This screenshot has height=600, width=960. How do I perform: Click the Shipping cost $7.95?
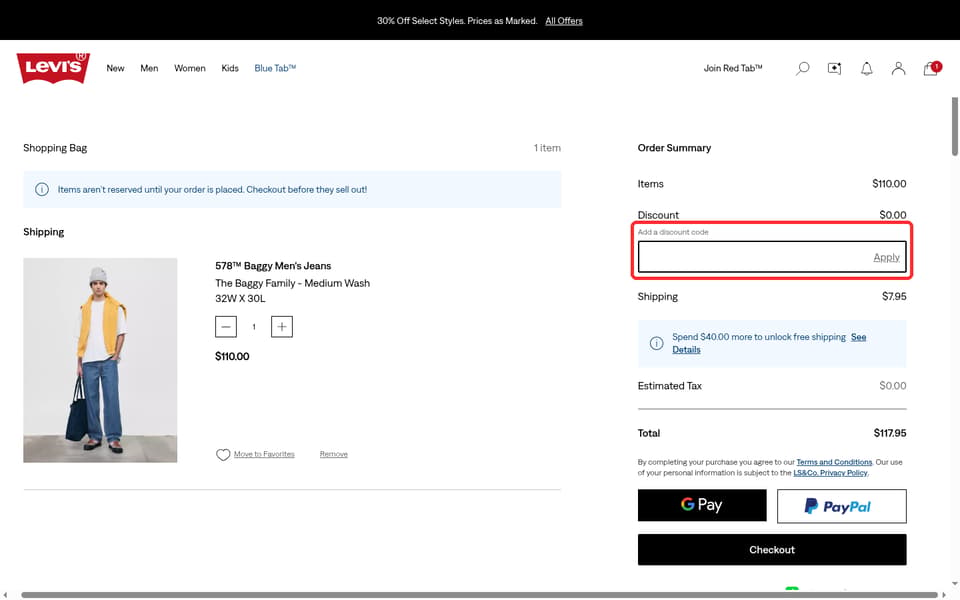pyautogui.click(x=894, y=296)
